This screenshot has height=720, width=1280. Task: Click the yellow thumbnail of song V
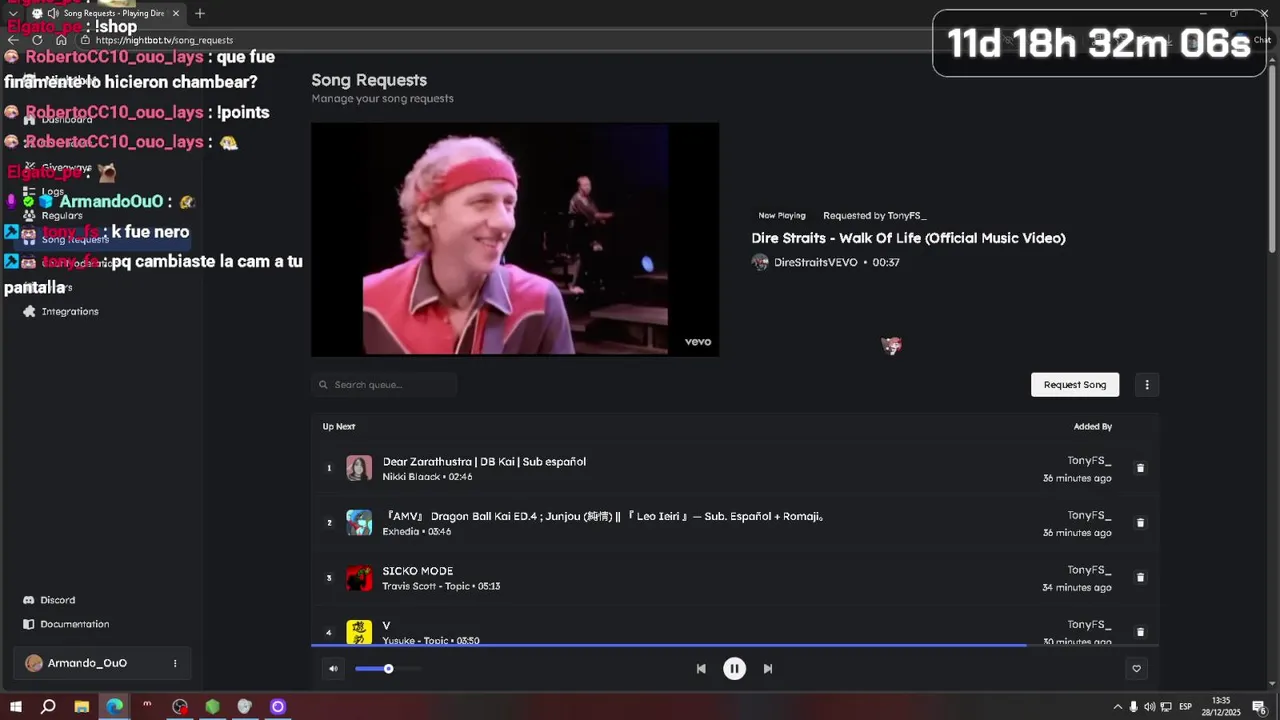click(x=359, y=631)
